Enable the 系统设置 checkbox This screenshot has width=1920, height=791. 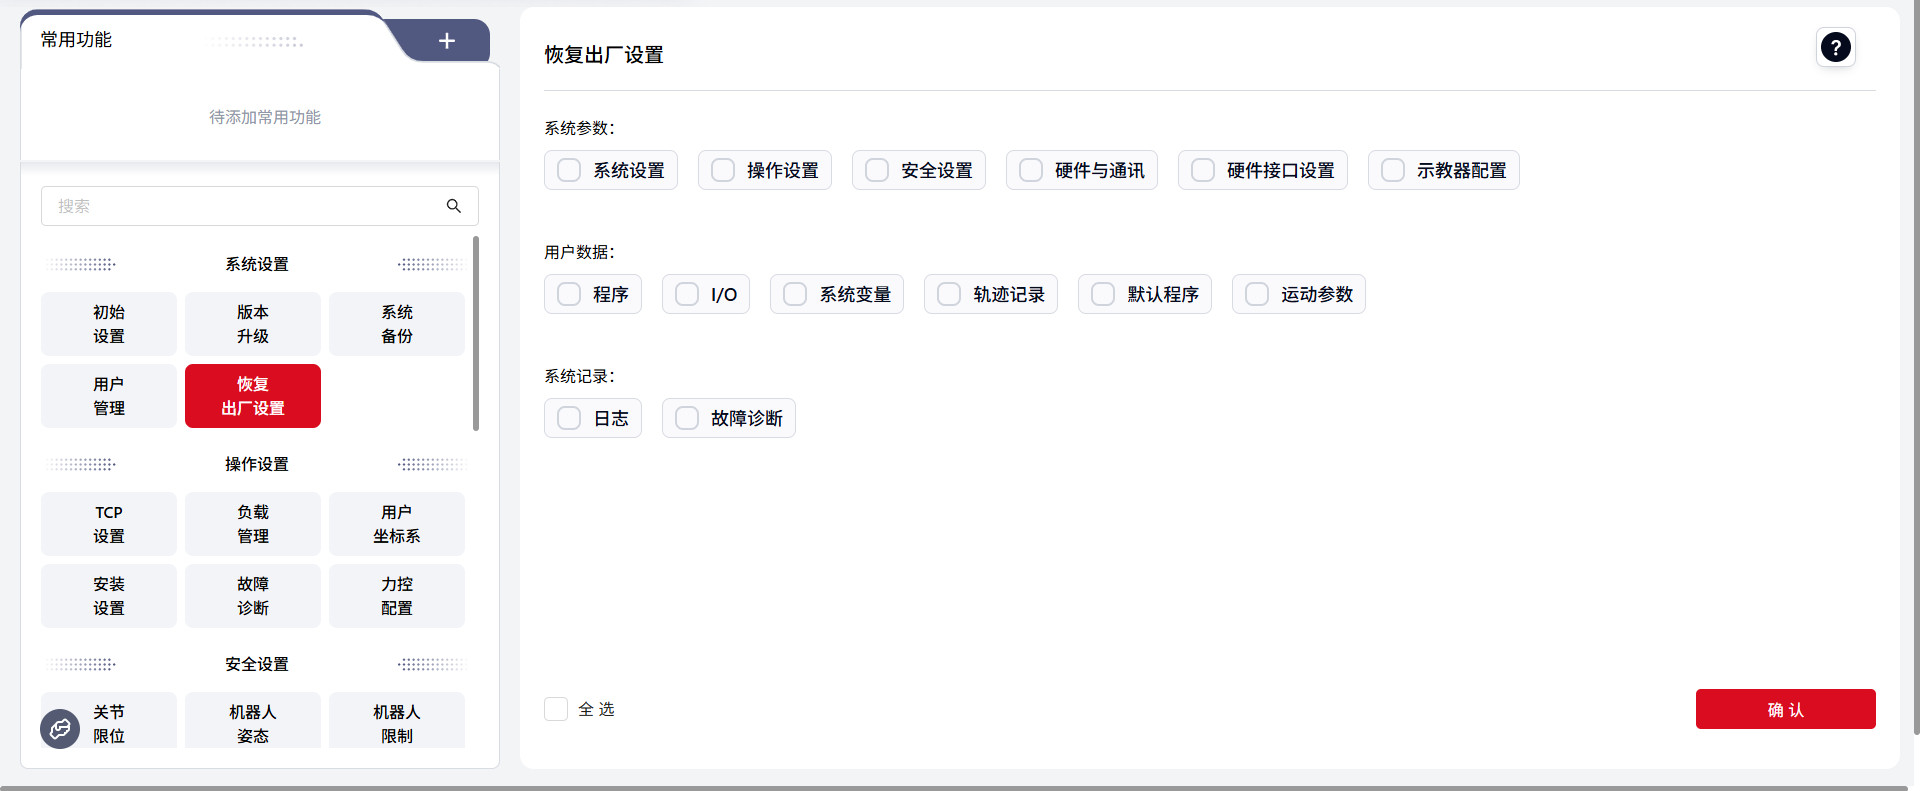click(569, 170)
